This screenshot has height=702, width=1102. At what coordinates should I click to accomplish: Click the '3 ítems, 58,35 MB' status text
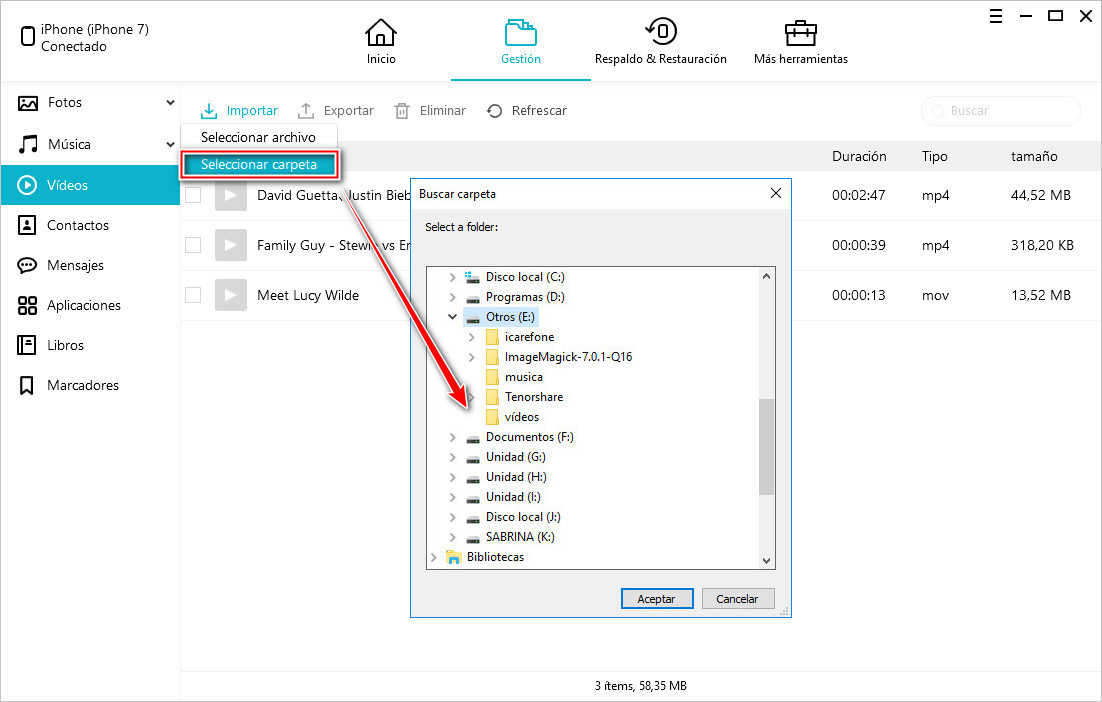[640, 686]
